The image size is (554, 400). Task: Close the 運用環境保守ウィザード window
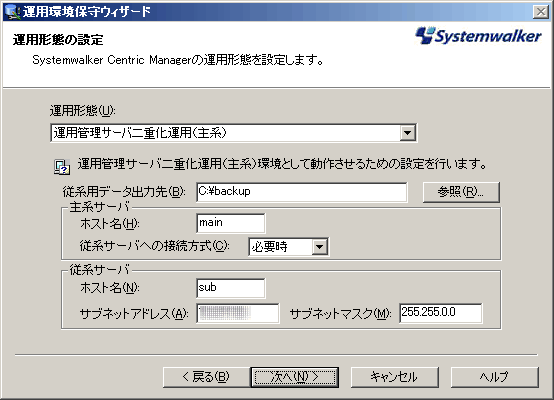coord(541,12)
